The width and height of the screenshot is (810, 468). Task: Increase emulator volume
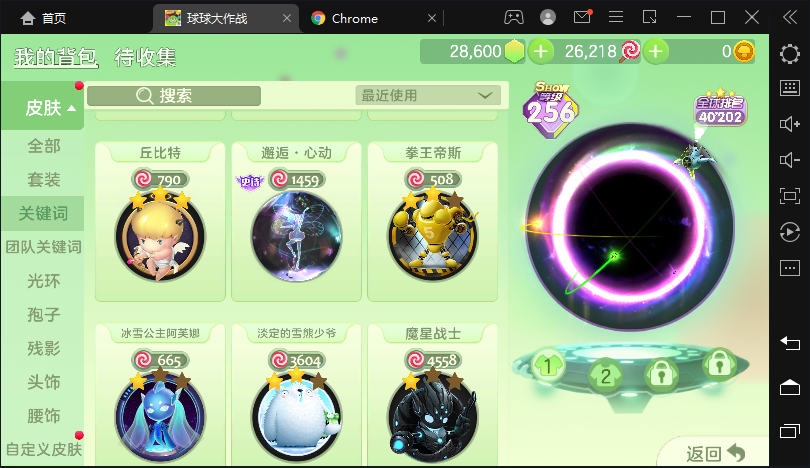(789, 124)
